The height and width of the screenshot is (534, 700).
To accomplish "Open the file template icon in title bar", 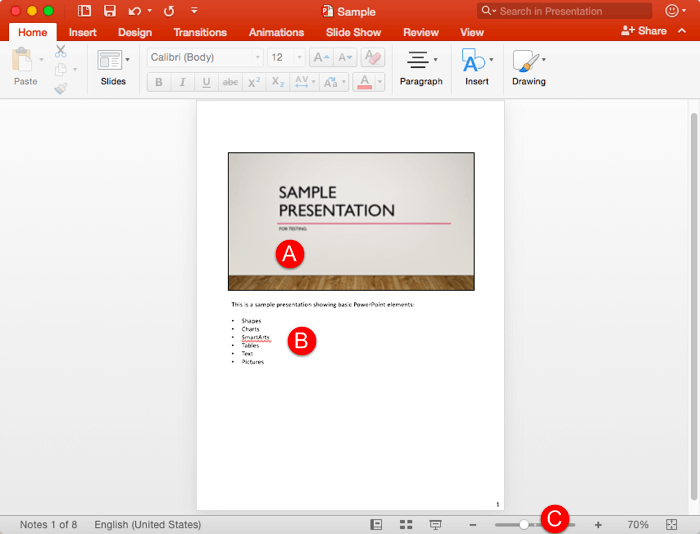I will click(x=84, y=11).
